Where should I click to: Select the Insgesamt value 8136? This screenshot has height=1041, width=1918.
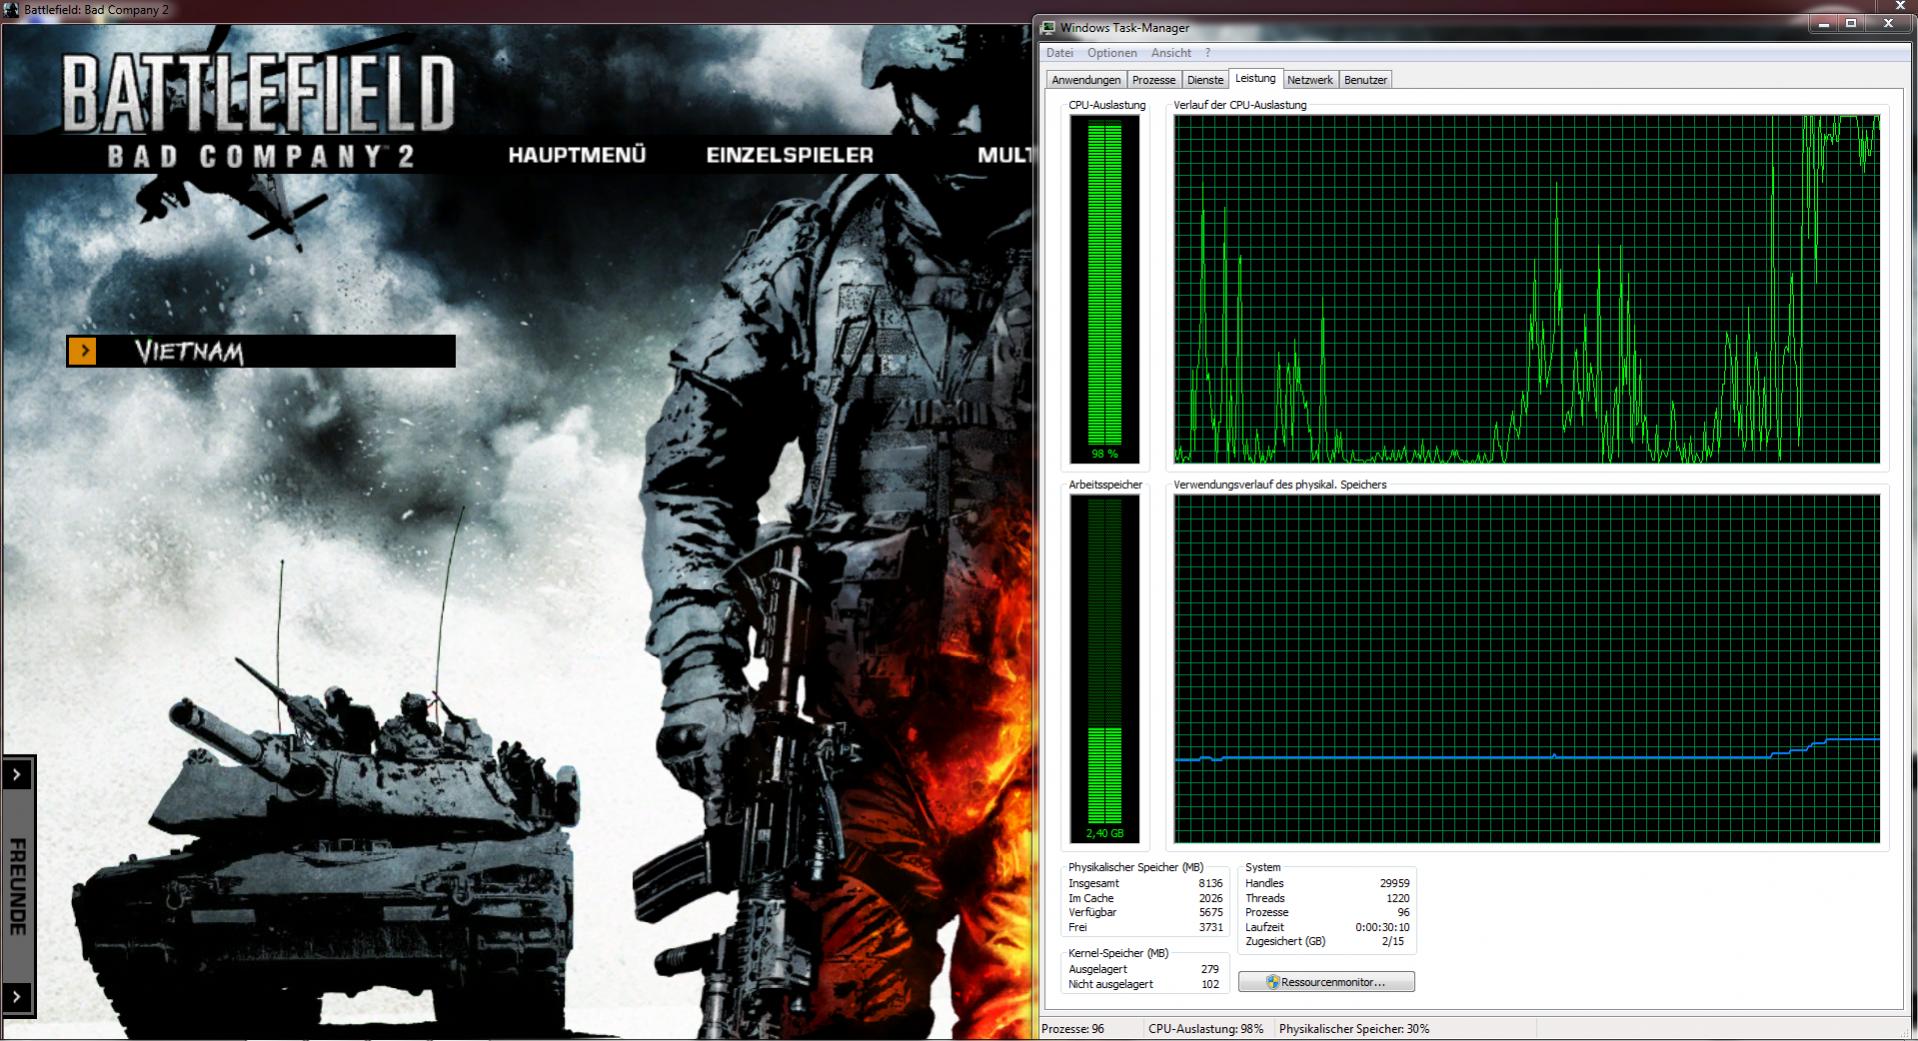tap(1210, 883)
